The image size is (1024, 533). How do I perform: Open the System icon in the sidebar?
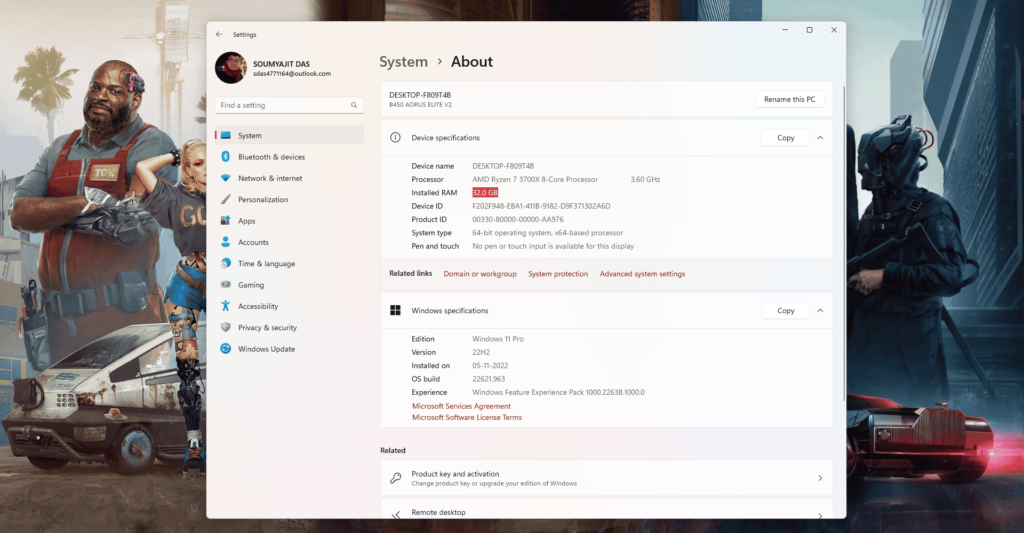[x=225, y=135]
